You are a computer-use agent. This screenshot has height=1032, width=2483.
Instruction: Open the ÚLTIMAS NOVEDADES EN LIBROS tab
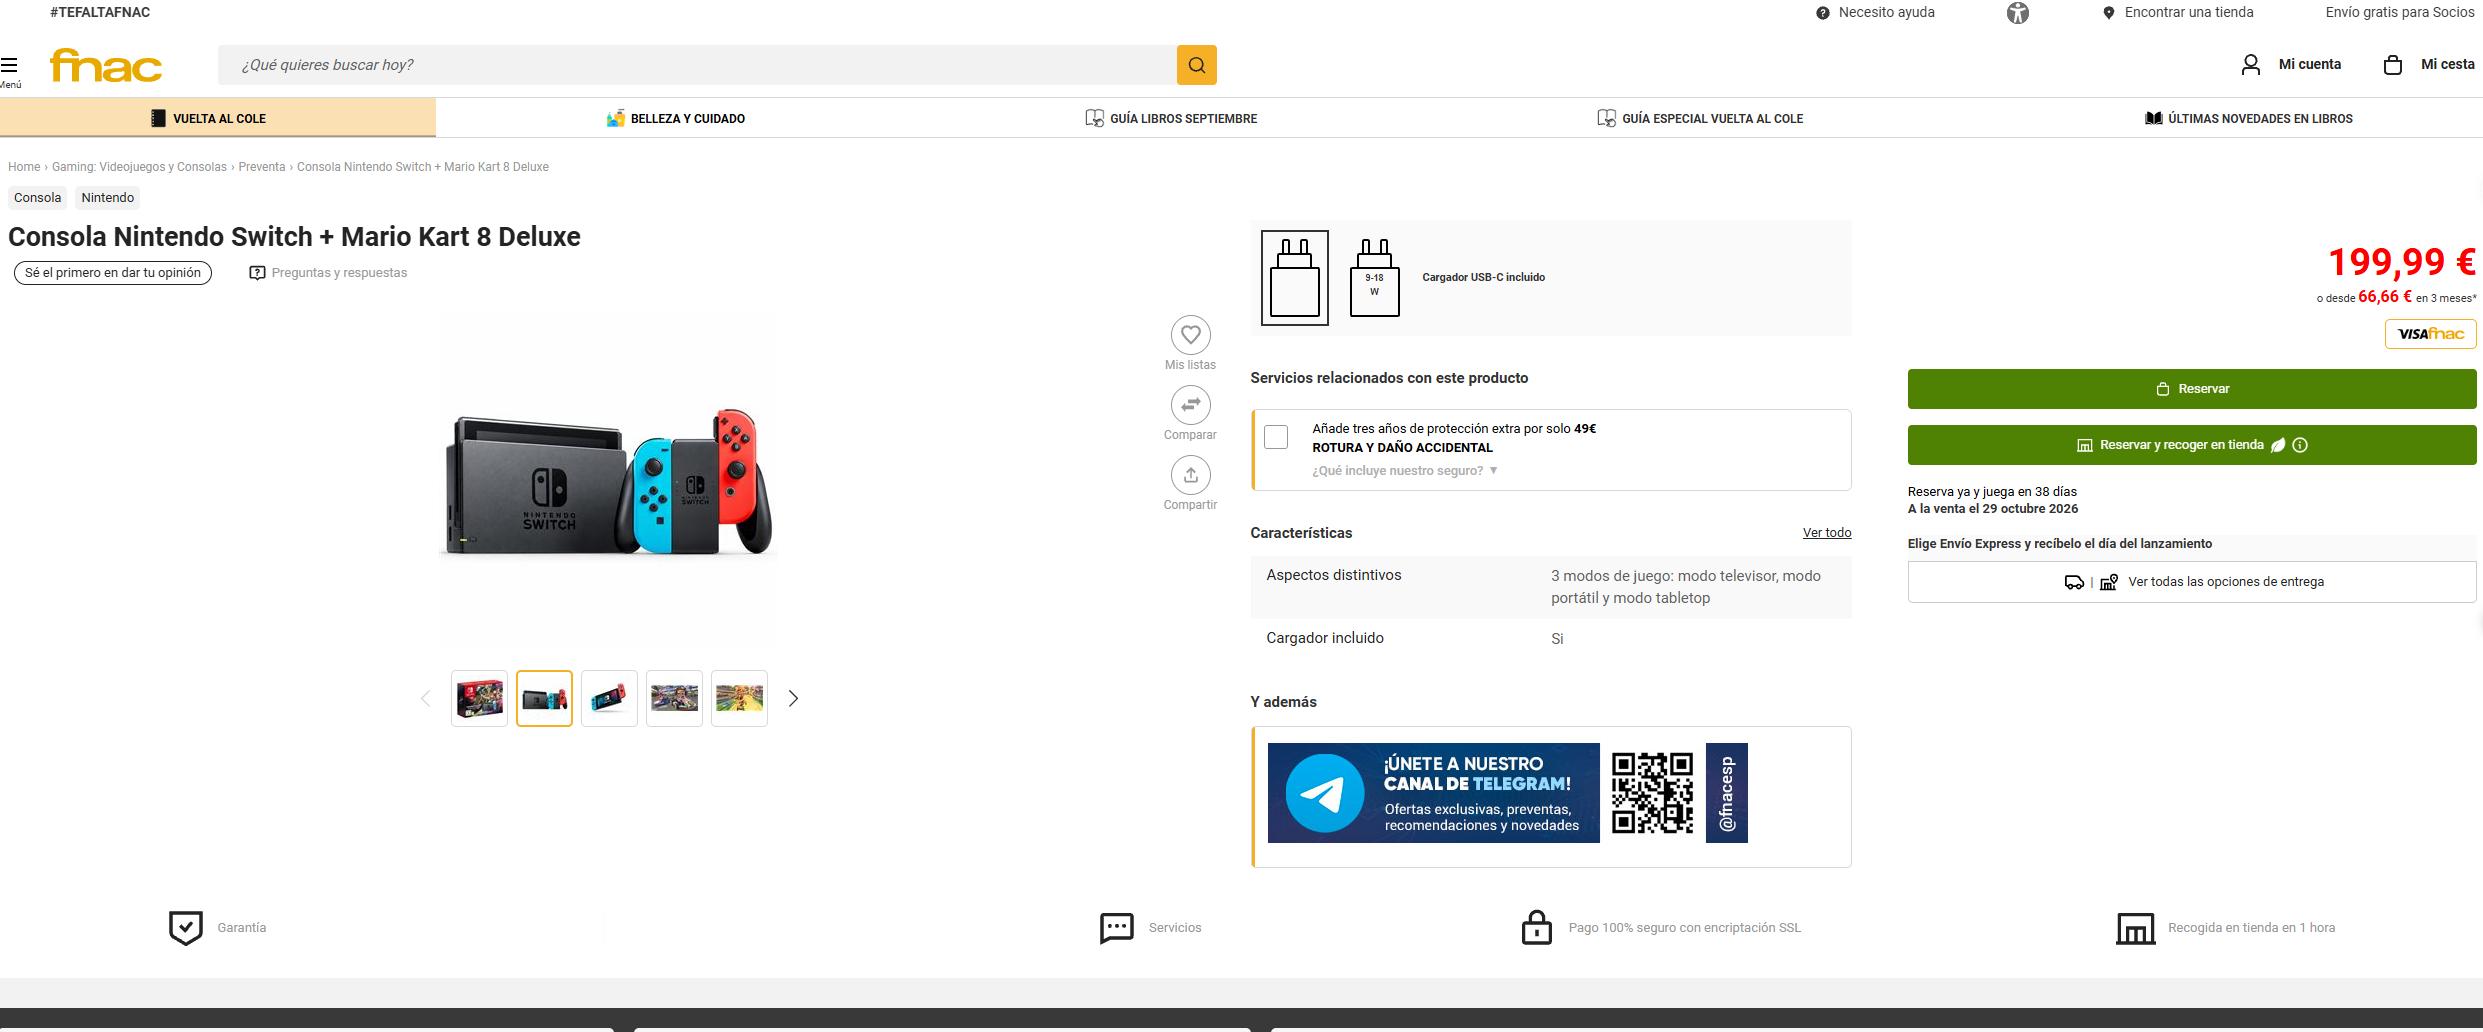click(x=2249, y=118)
